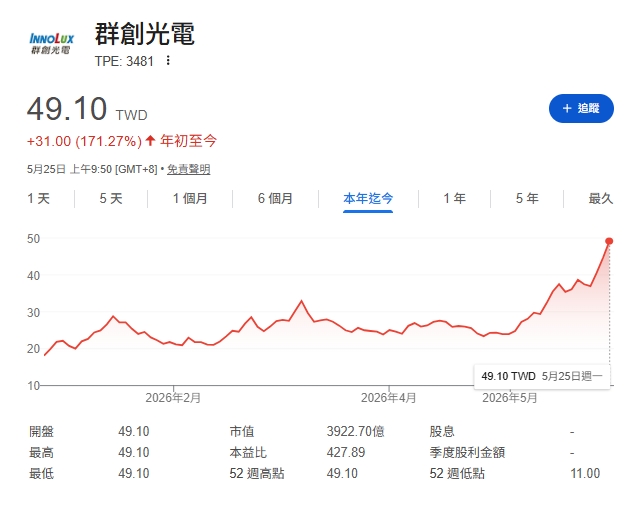
Task: Click the Innolux company logo
Action: 52,43
